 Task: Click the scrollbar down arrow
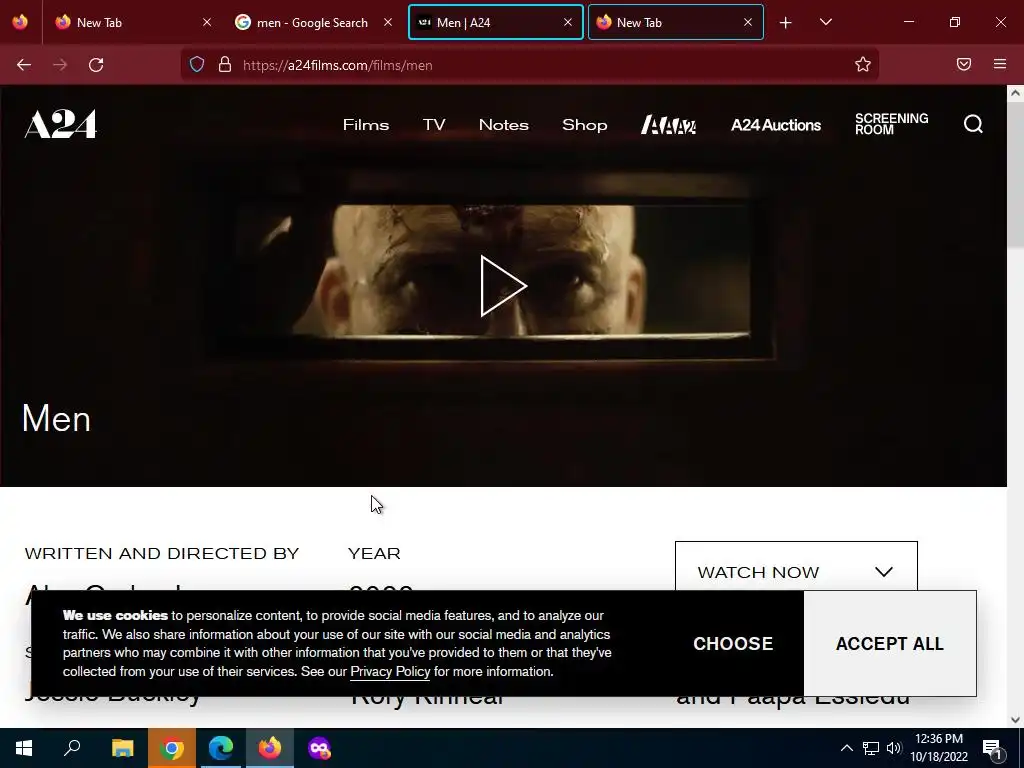click(x=1015, y=719)
